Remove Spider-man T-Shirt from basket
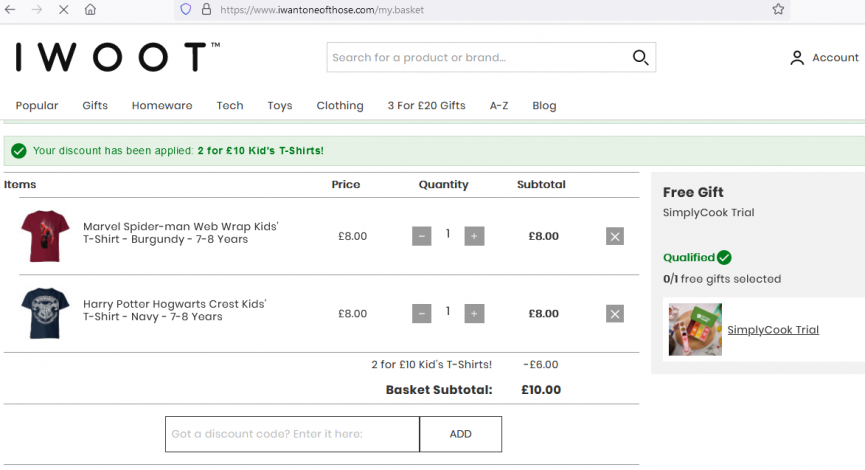Viewport: 865px width, 470px height. coord(615,236)
